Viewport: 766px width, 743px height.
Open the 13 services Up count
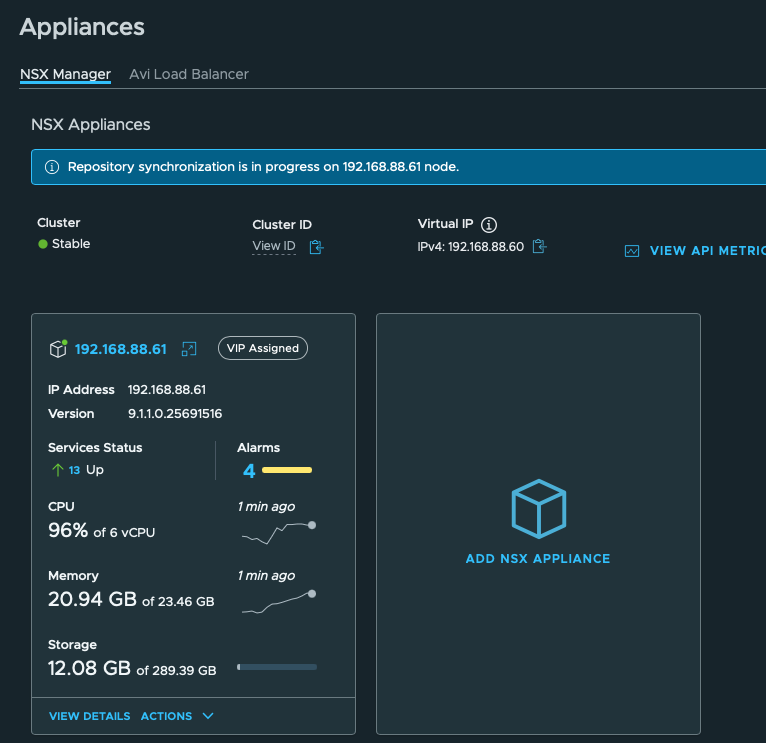(x=74, y=470)
